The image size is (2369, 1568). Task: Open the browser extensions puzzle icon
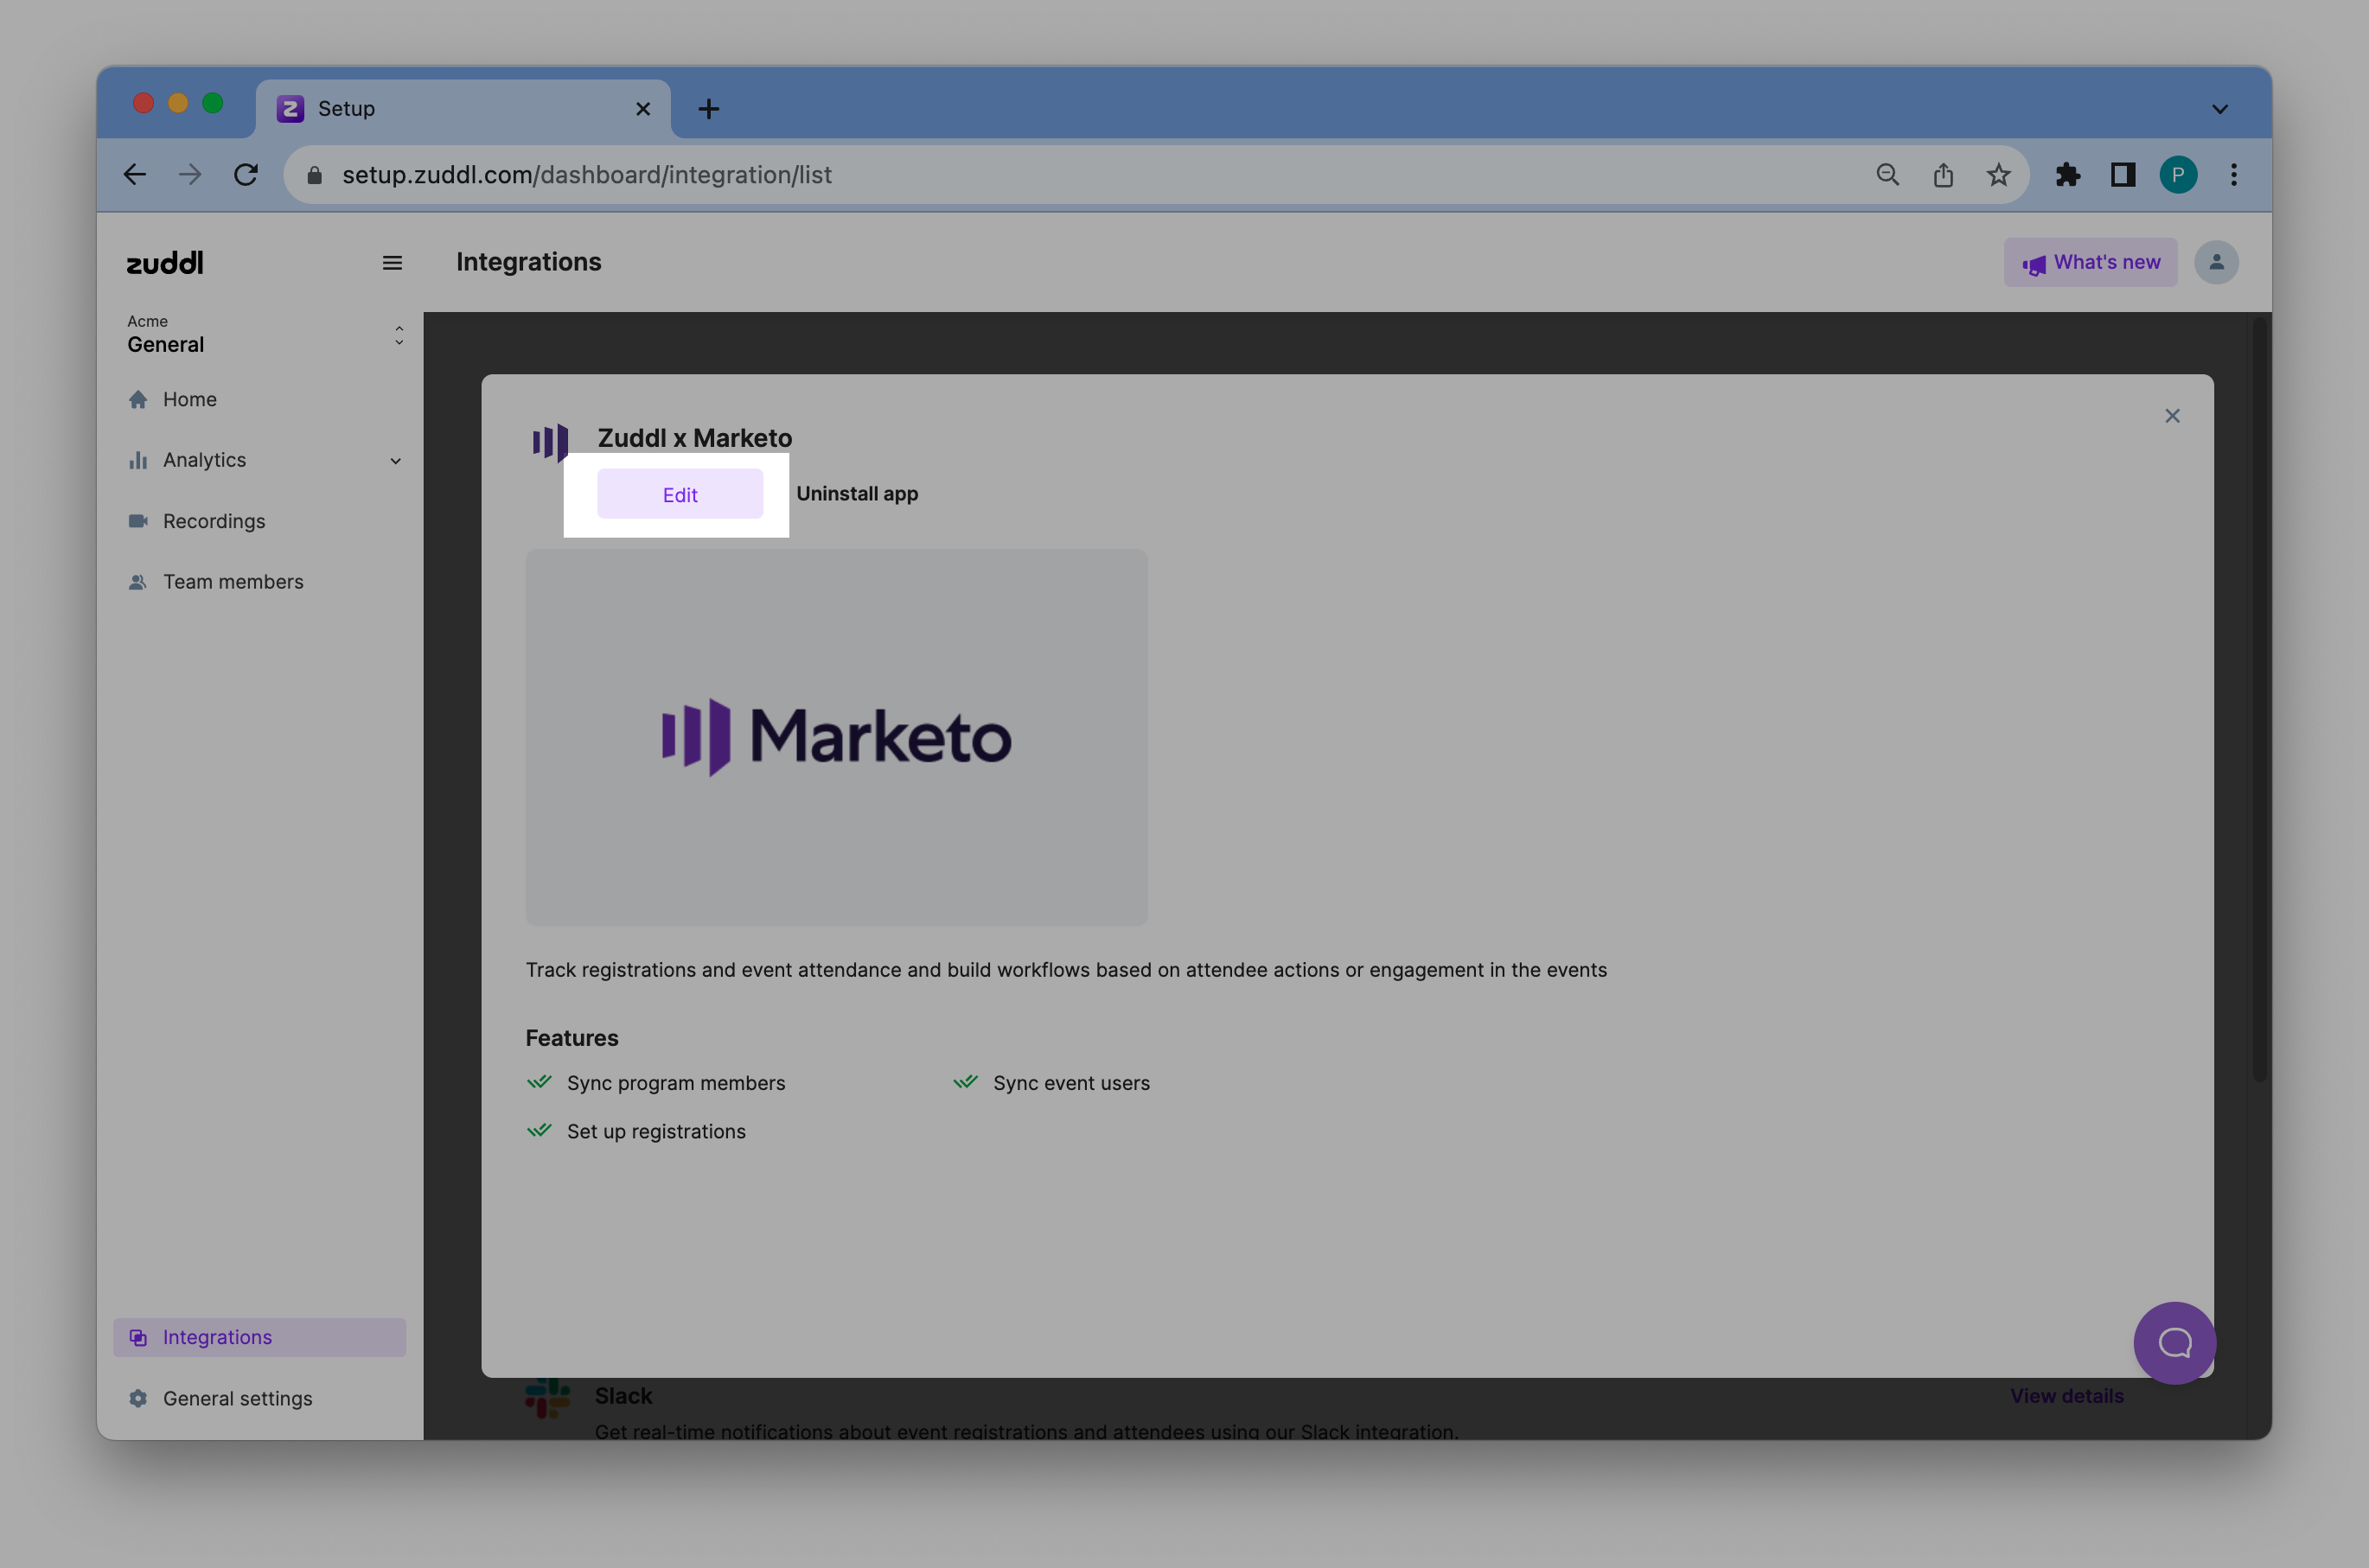[x=2067, y=175]
